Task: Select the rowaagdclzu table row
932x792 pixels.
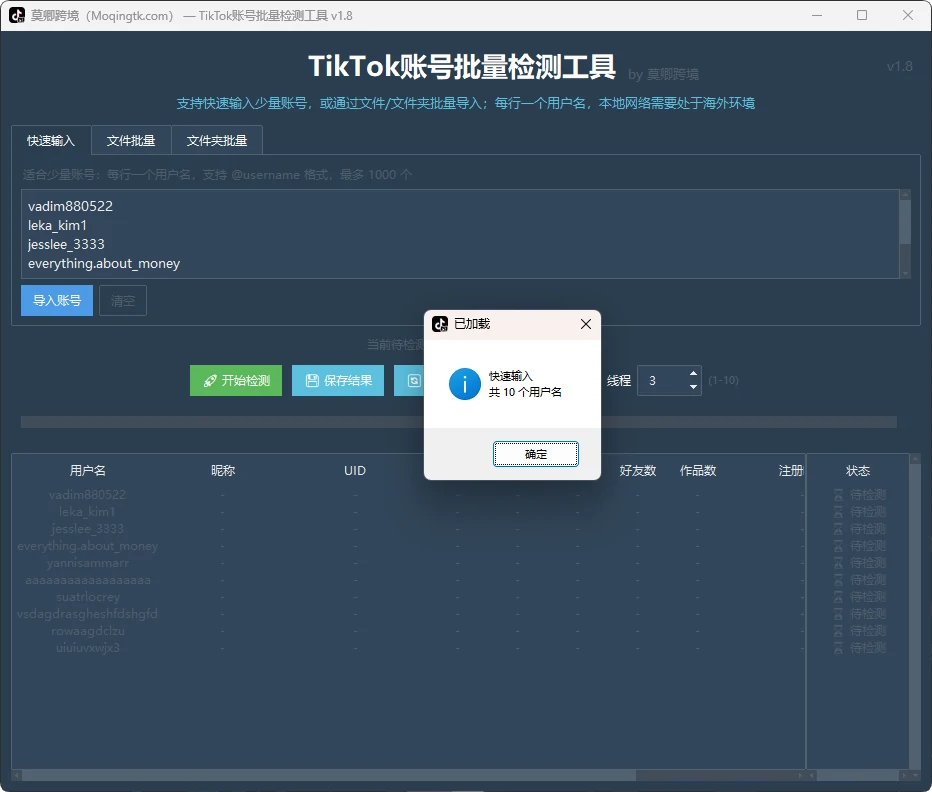Action: coord(408,631)
